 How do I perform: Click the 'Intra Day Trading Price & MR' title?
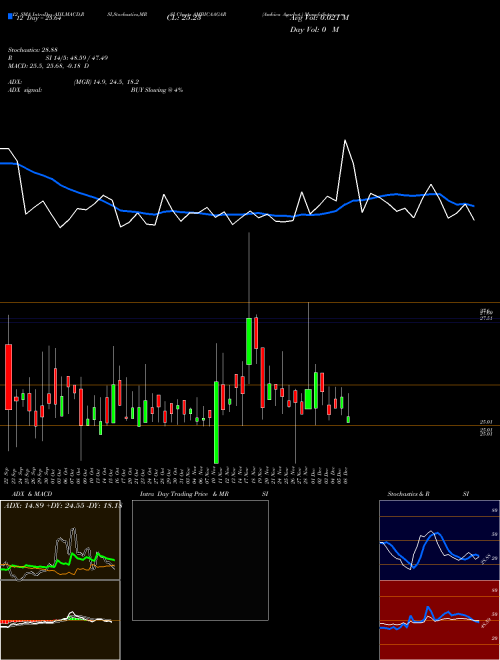(184, 494)
